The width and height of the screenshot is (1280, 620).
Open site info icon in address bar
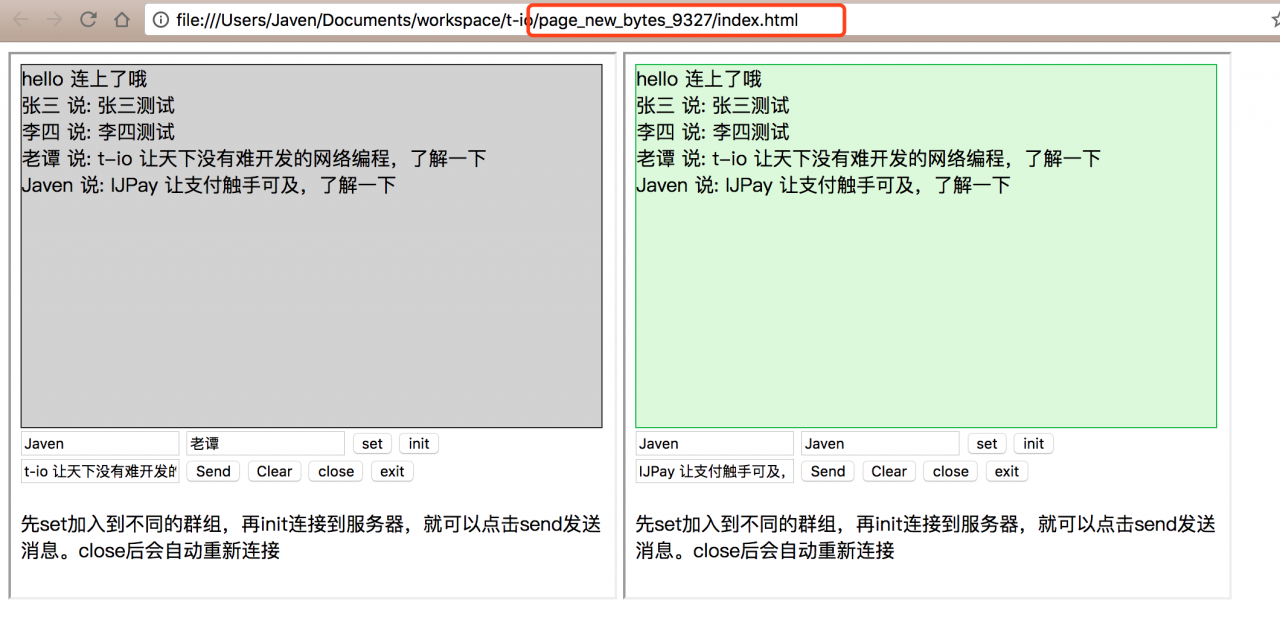pos(162,20)
